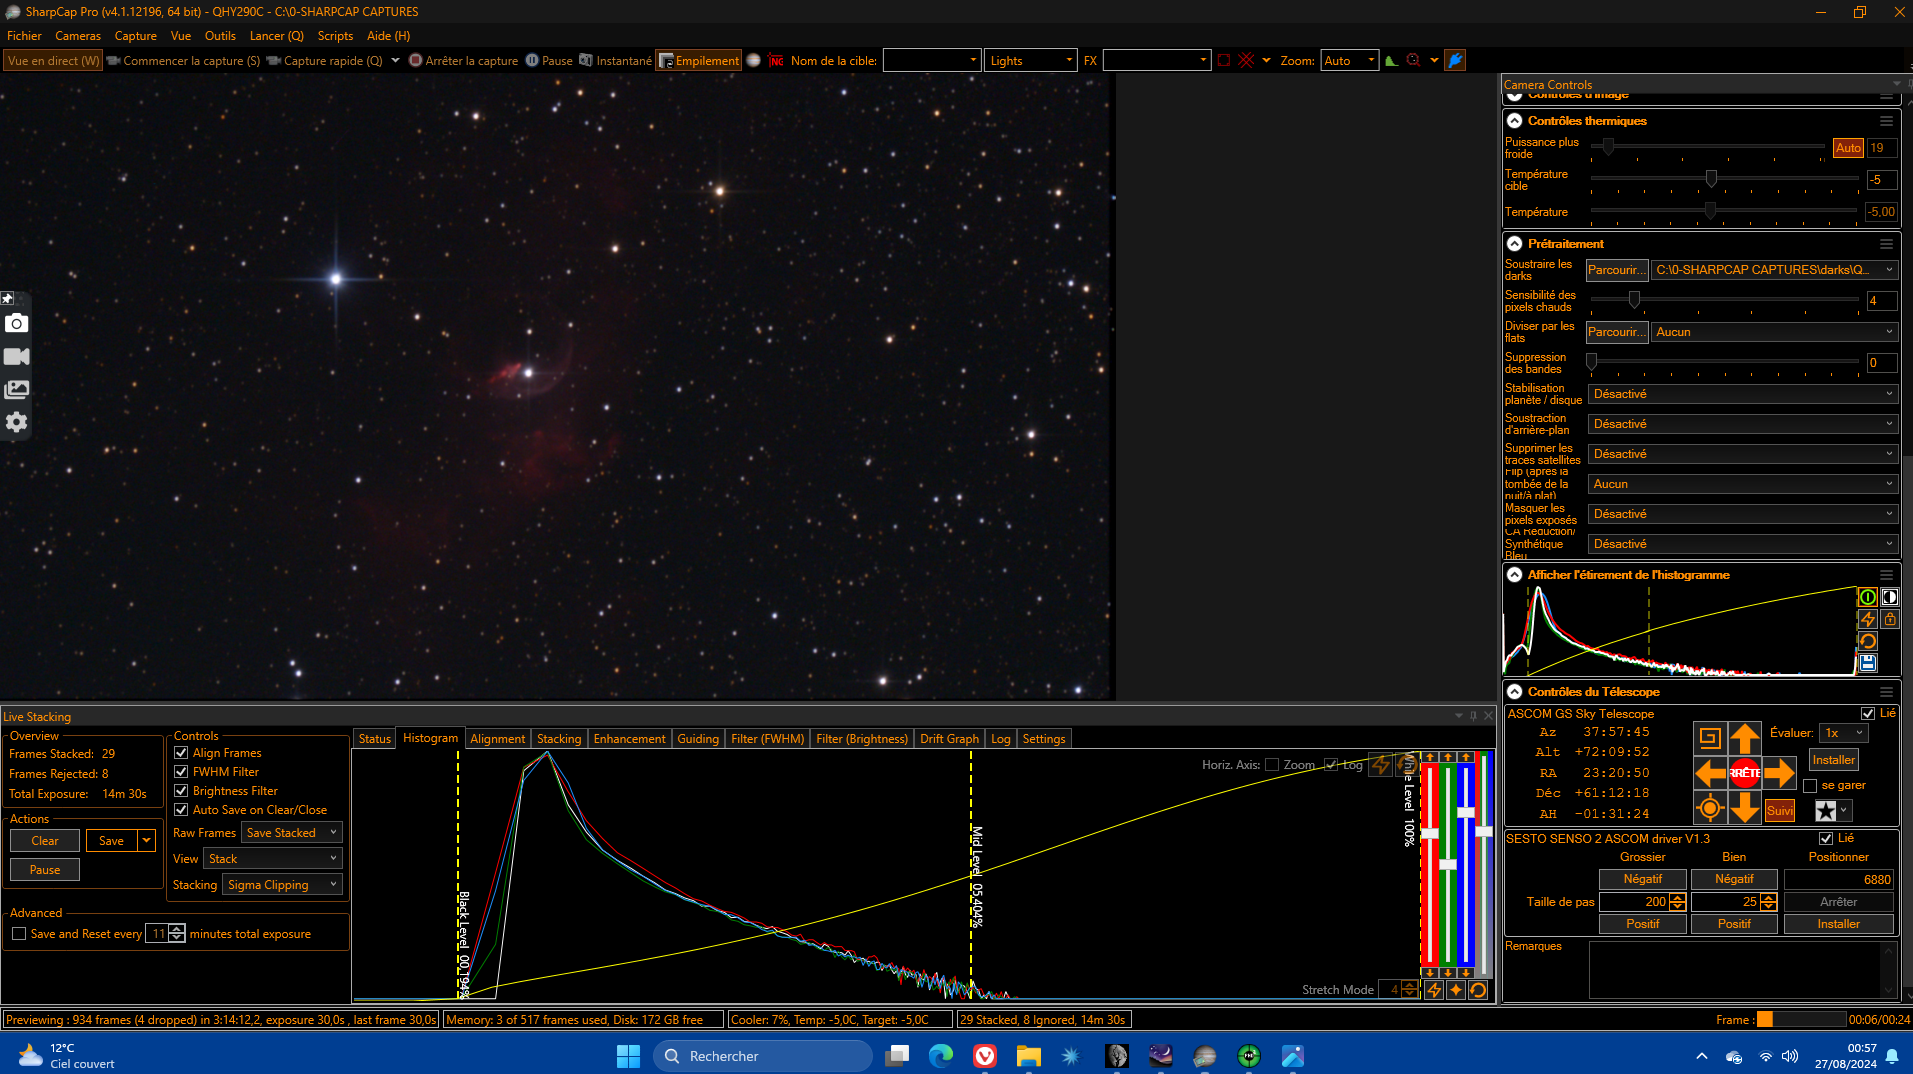
Task: Toggle the FWHM Filter checkbox
Action: click(181, 772)
